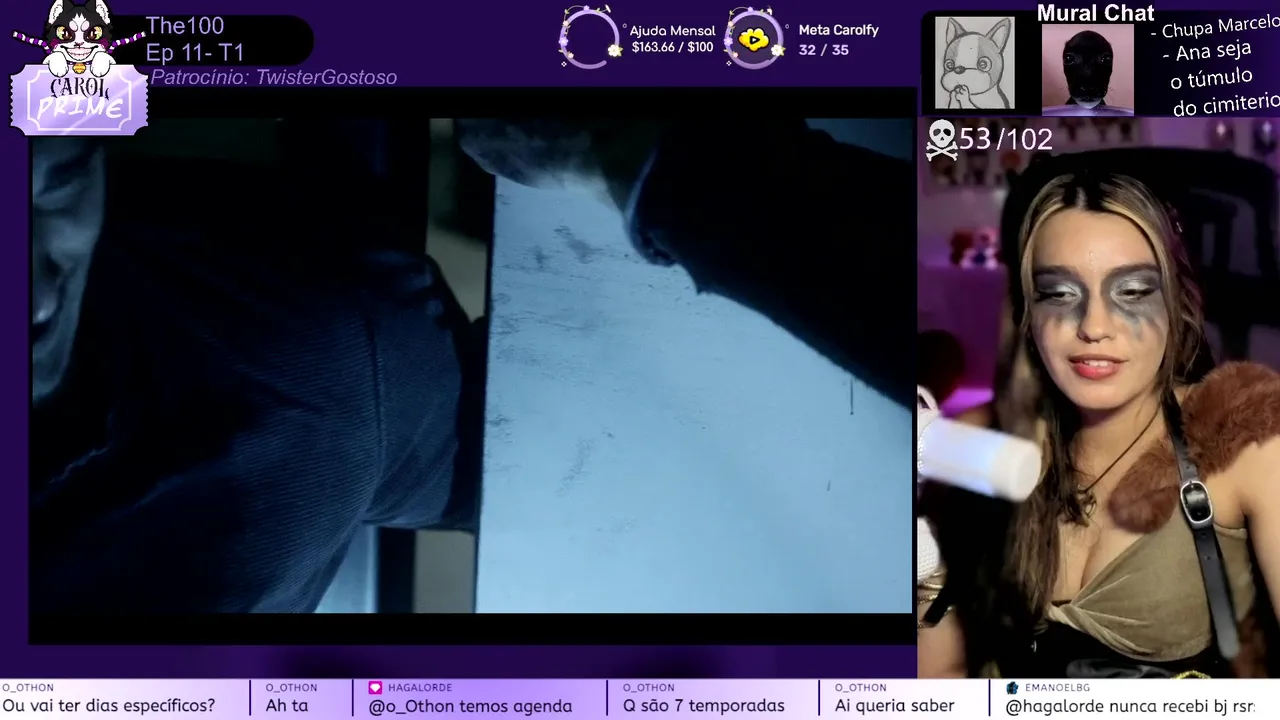Open the masked figure thumbnail in Mural Chat
Viewport: 1280px width, 720px height.
1088,68
